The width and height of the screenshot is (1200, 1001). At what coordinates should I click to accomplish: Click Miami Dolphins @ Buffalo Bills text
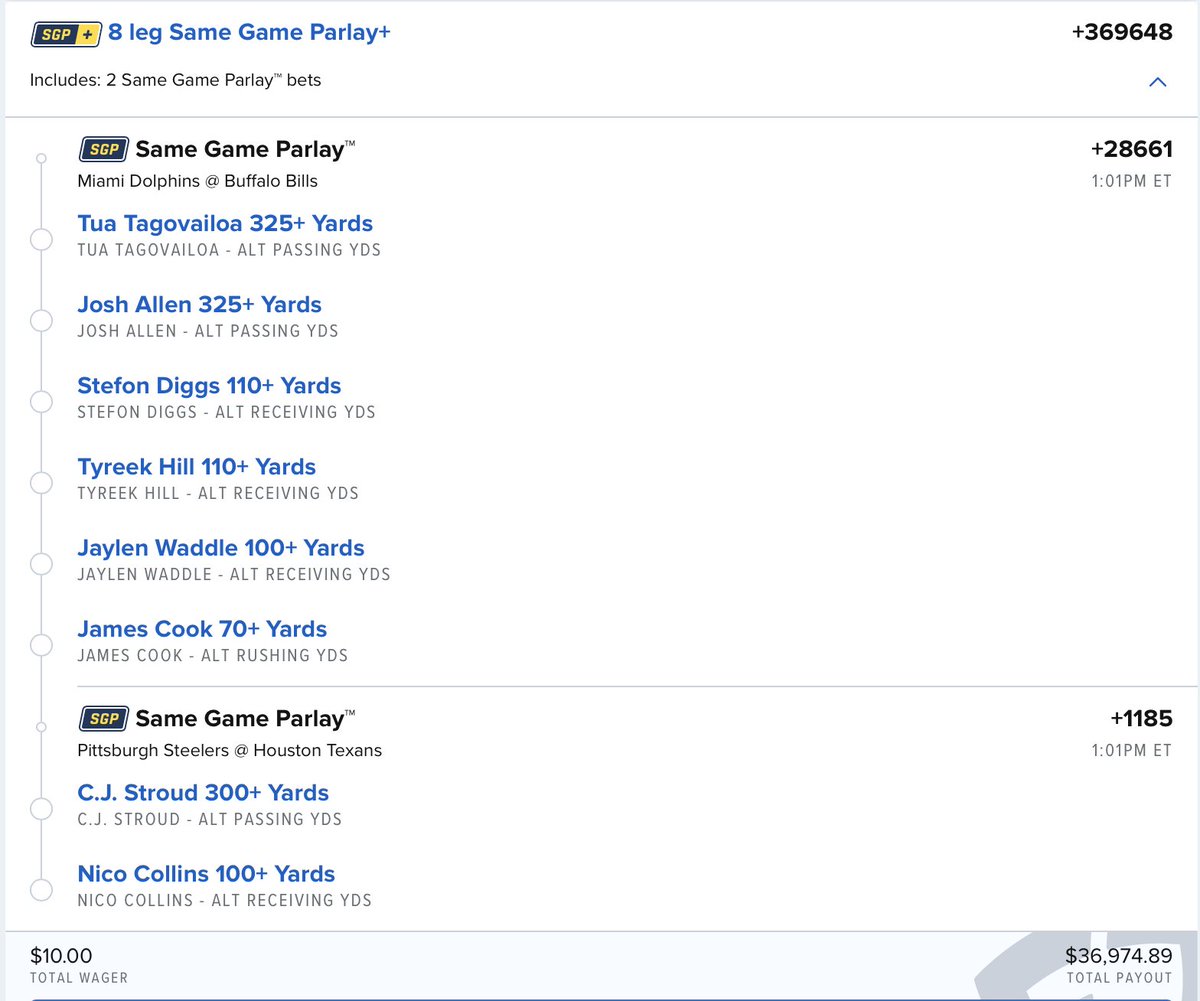click(x=197, y=181)
